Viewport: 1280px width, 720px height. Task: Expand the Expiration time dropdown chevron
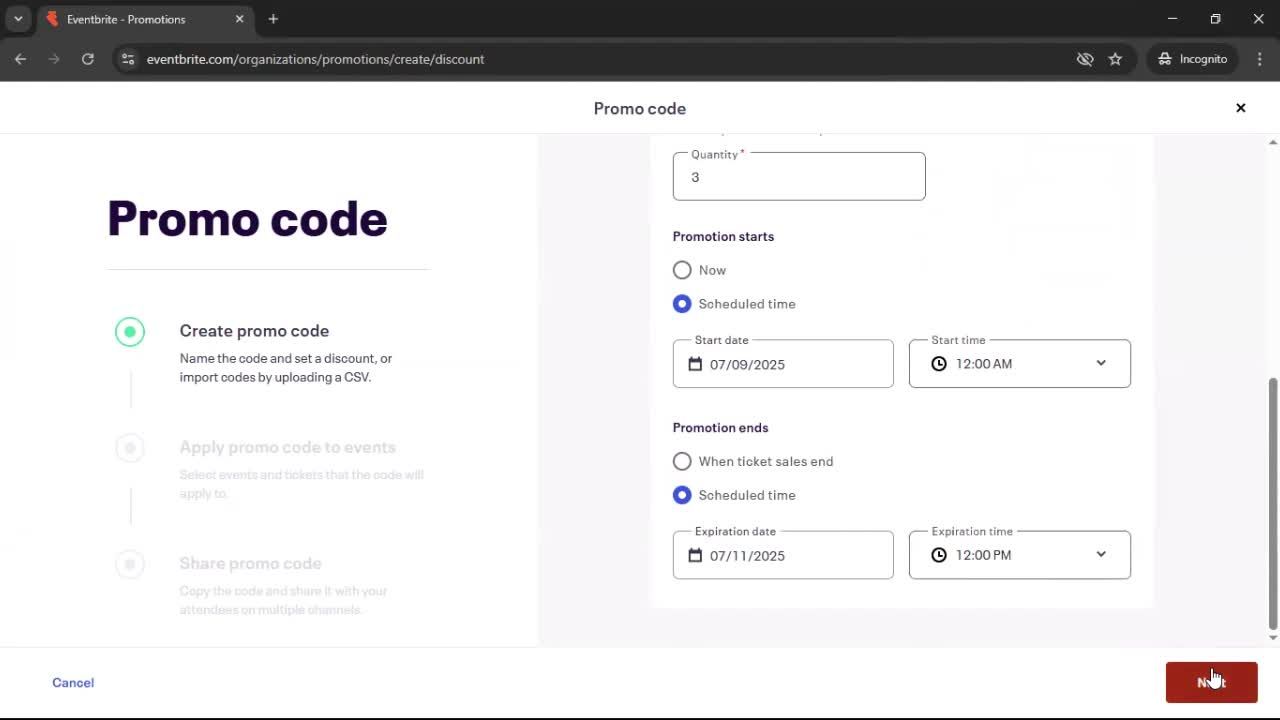click(x=1101, y=554)
